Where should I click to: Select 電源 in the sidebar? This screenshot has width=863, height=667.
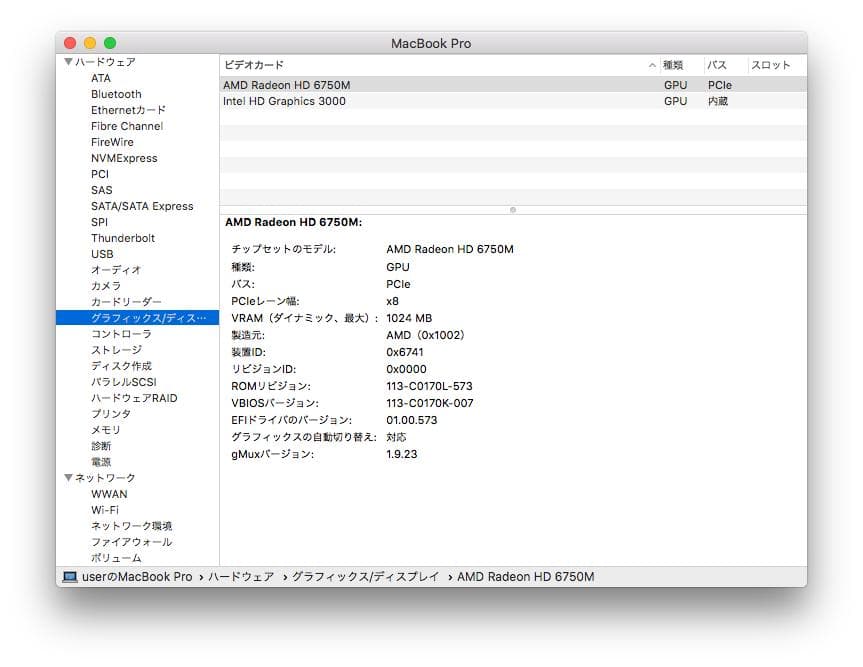pyautogui.click(x=101, y=461)
